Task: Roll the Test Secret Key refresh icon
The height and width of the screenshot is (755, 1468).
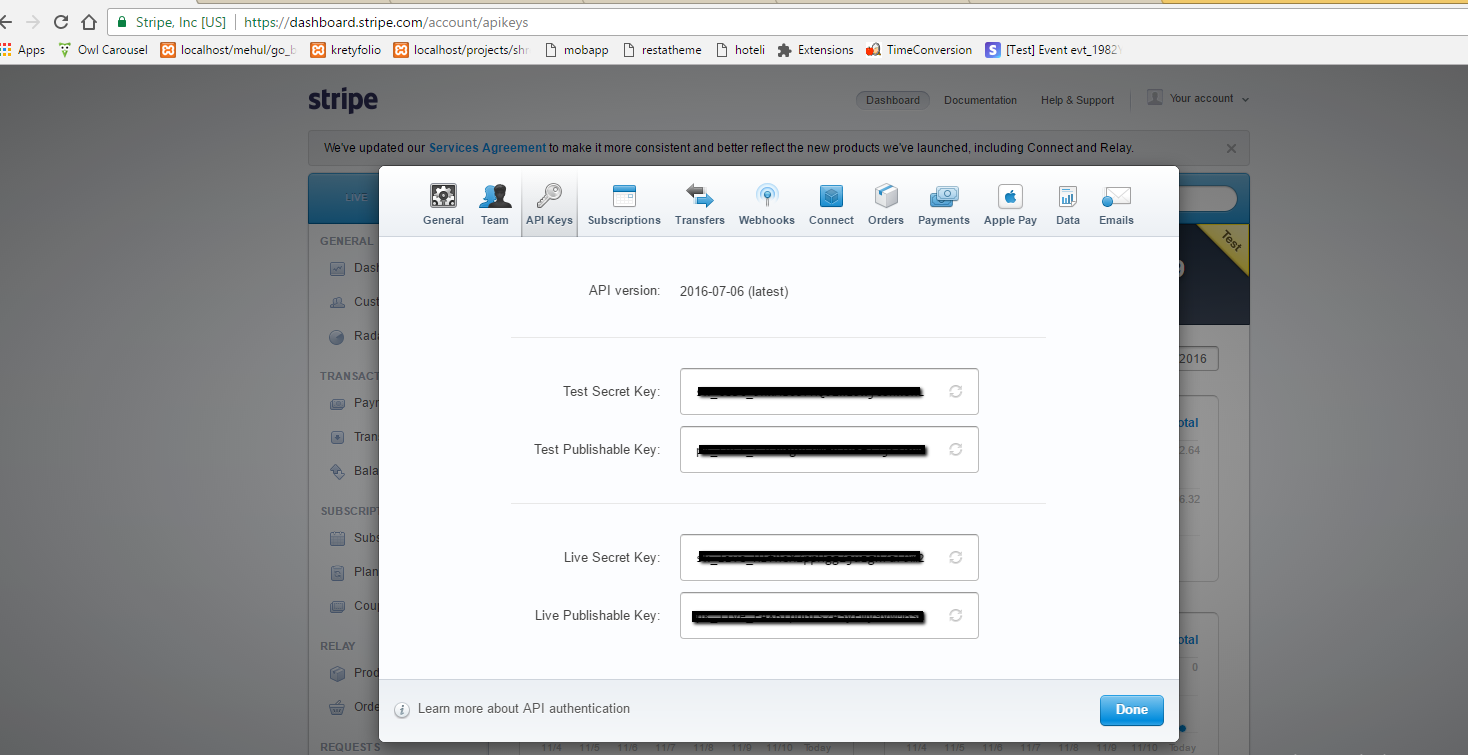Action: 955,391
